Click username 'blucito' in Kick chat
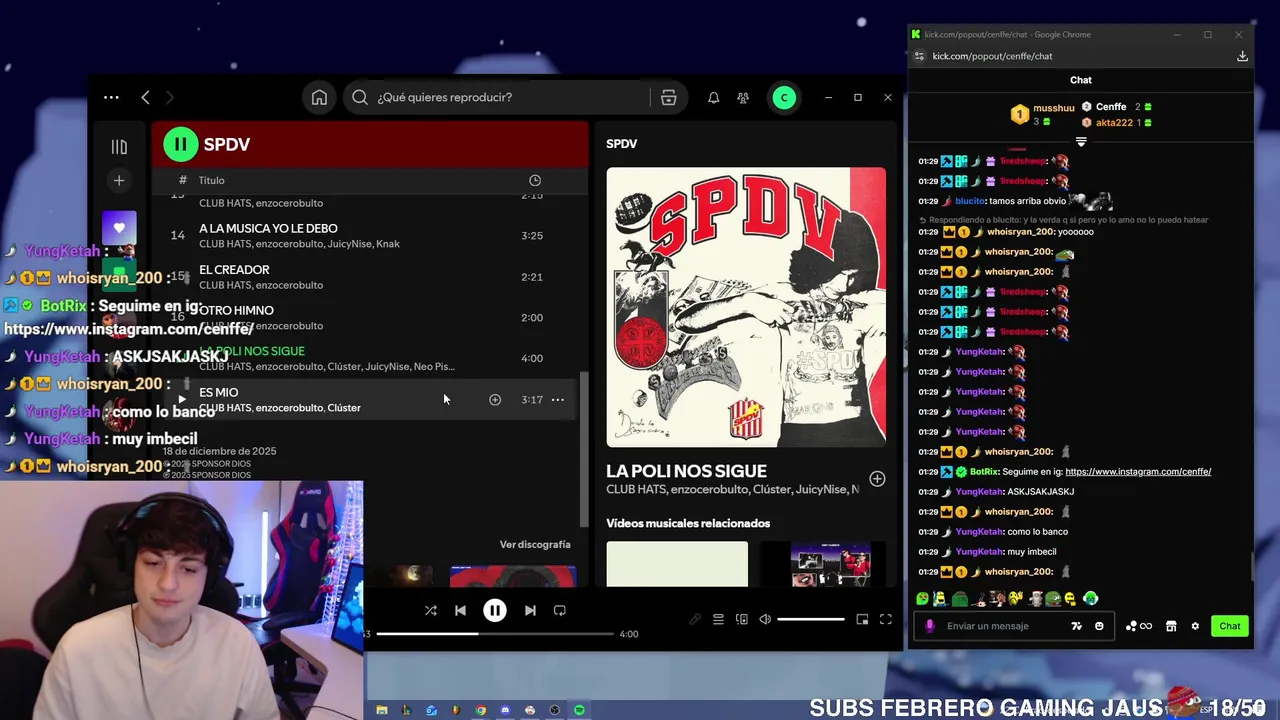 [970, 201]
